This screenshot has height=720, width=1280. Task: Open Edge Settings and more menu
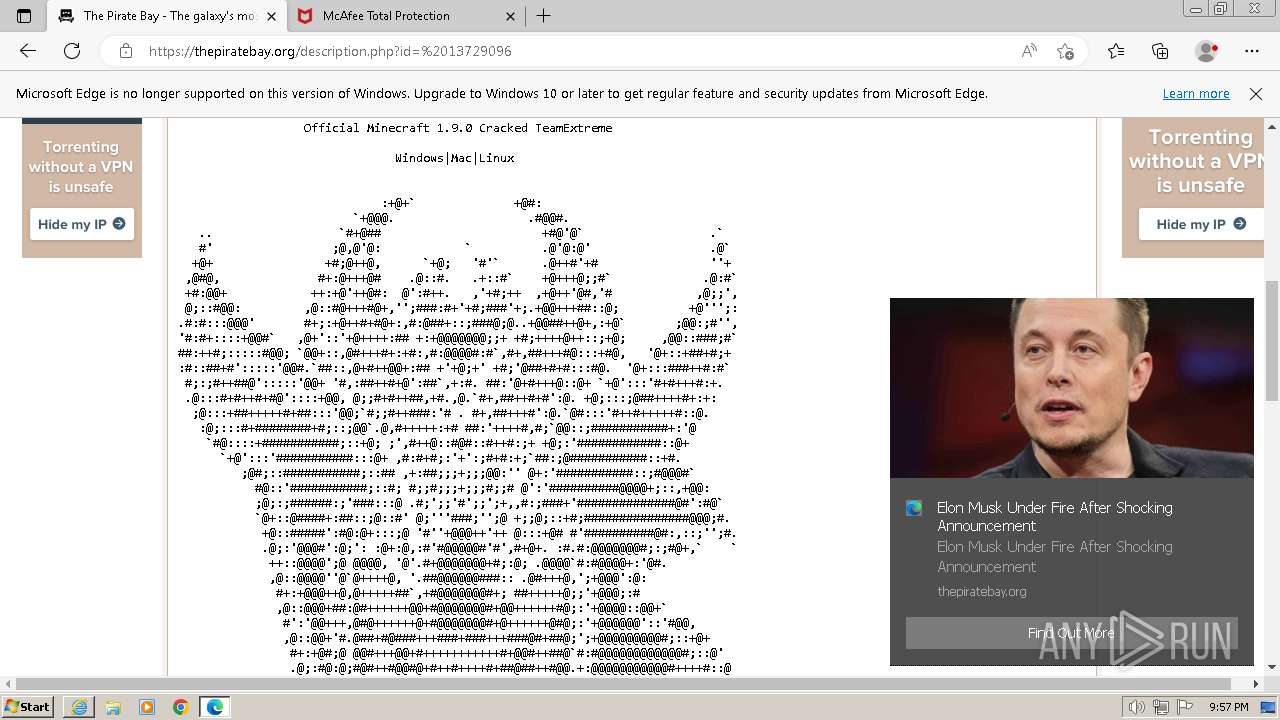tap(1252, 51)
